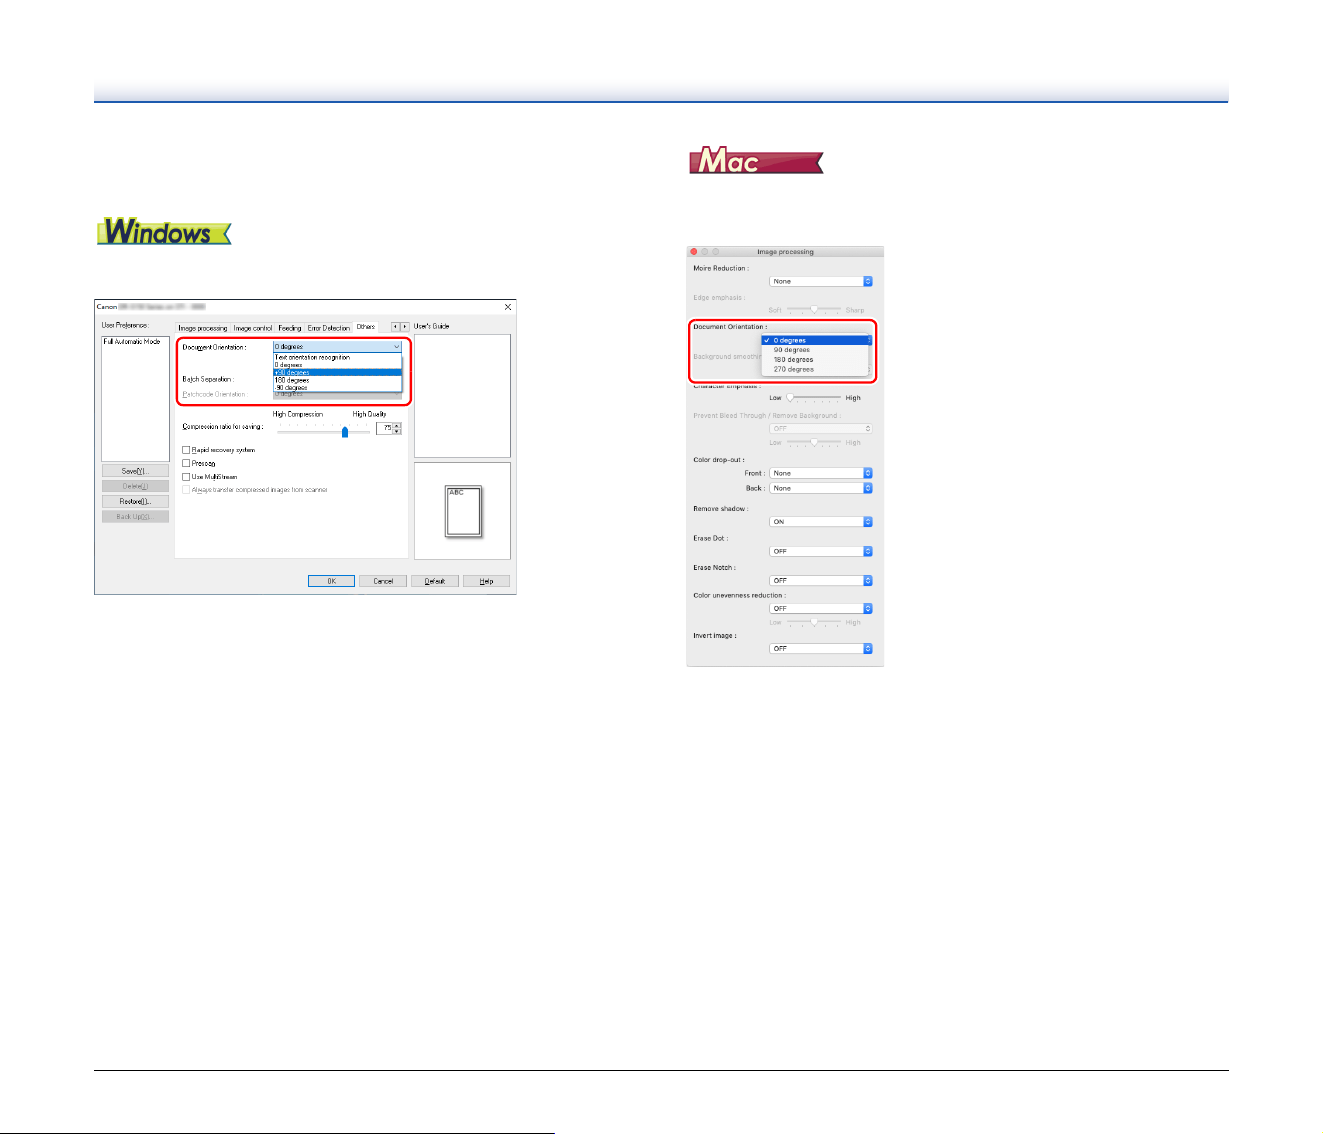This screenshot has height=1134, width=1323.
Task: Select the Others tab
Action: pyautogui.click(x=366, y=327)
